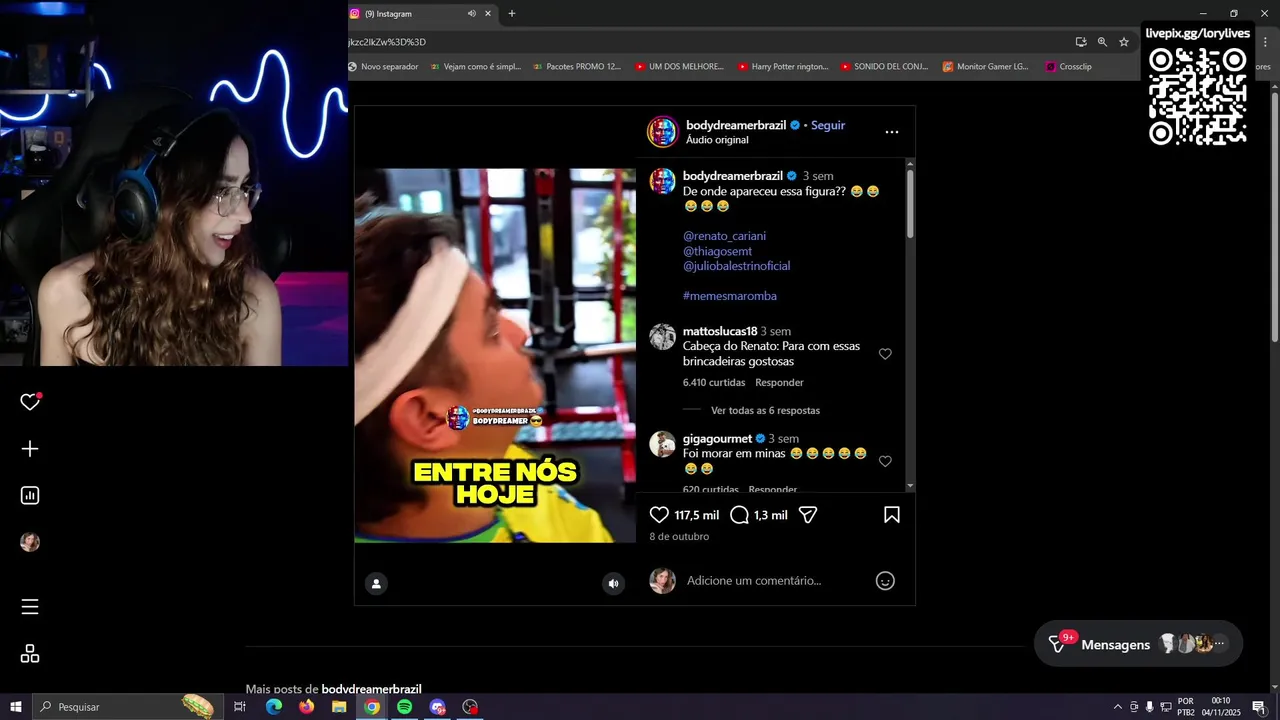This screenshot has height=720, width=1280.
Task: Open the Pacotes PROMO 12... bookmark
Action: tap(577, 67)
